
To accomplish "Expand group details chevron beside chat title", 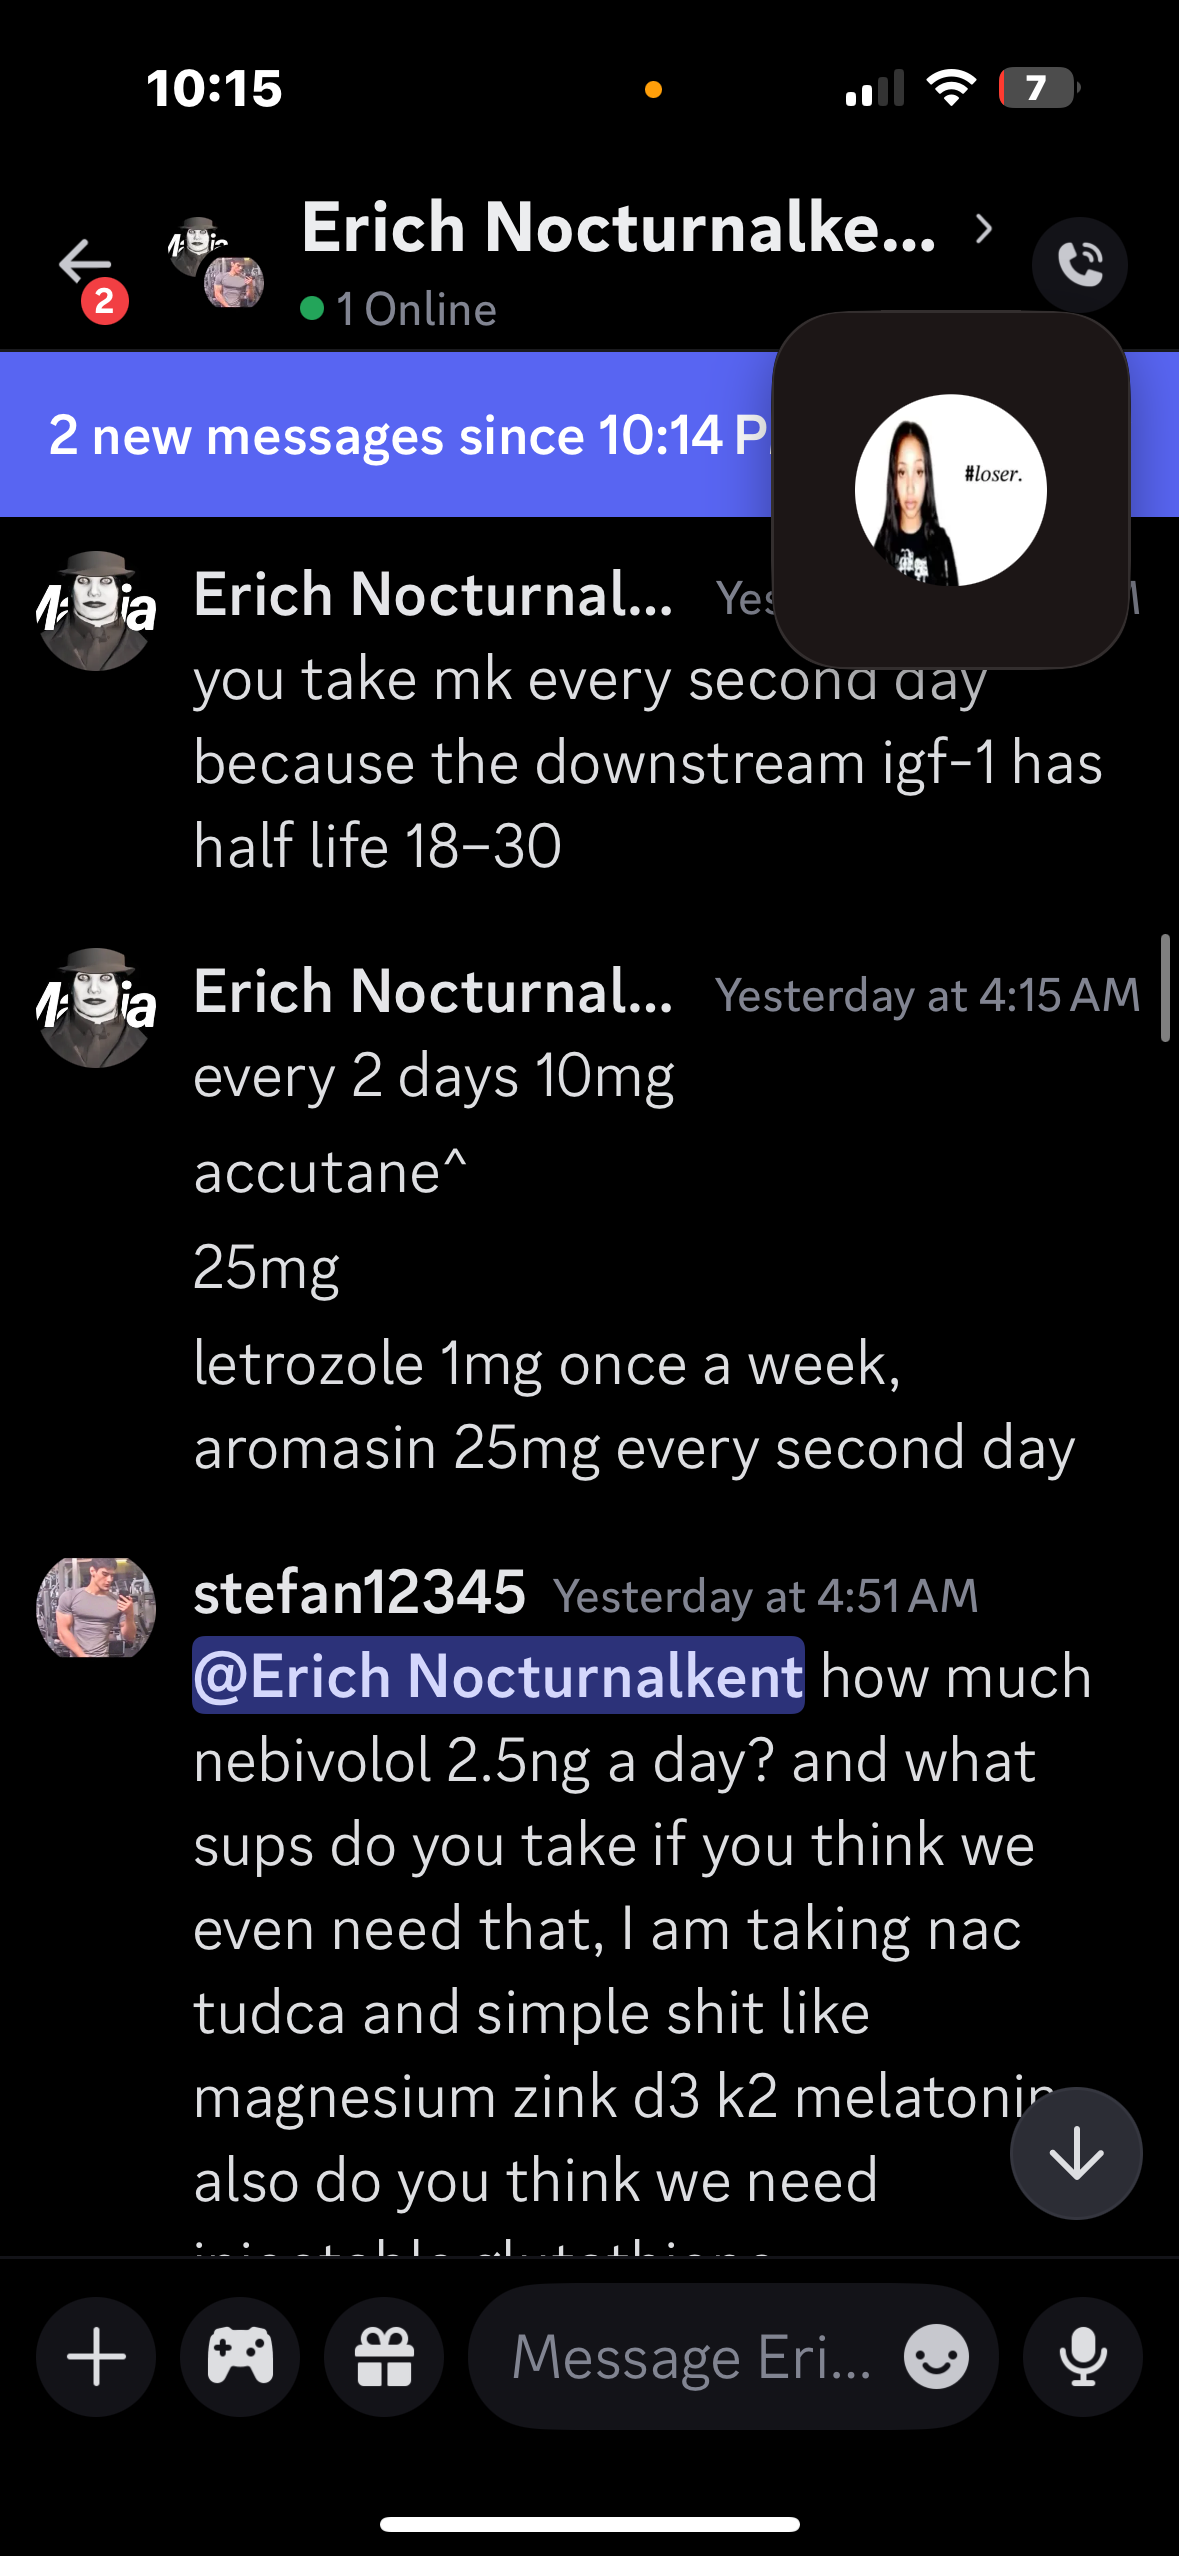I will (984, 230).
